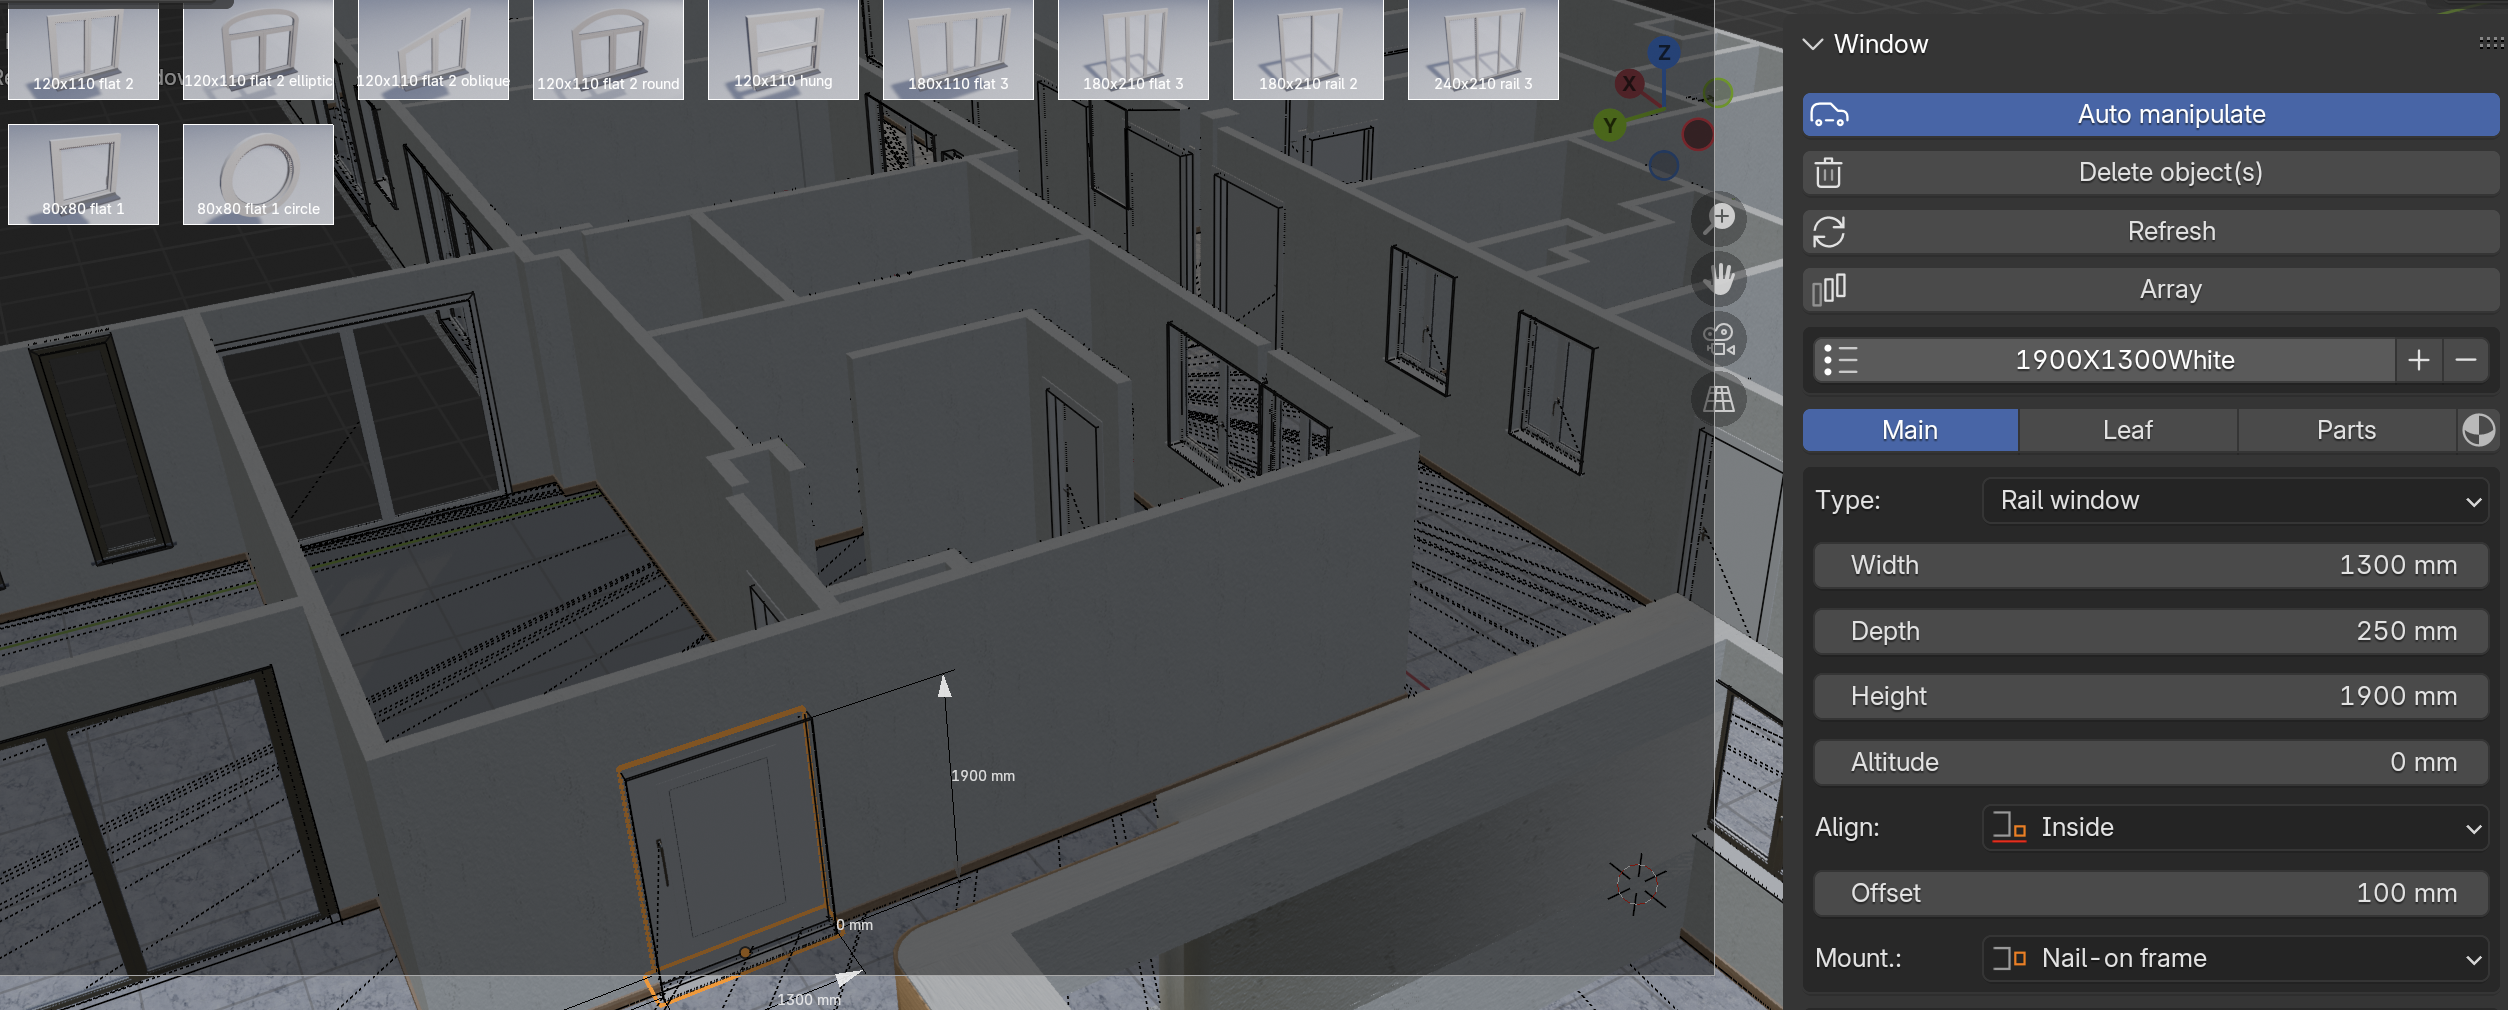Viewport: 2508px width, 1010px height.
Task: Switch perspective/orthographic grid icon
Action: coord(1718,399)
